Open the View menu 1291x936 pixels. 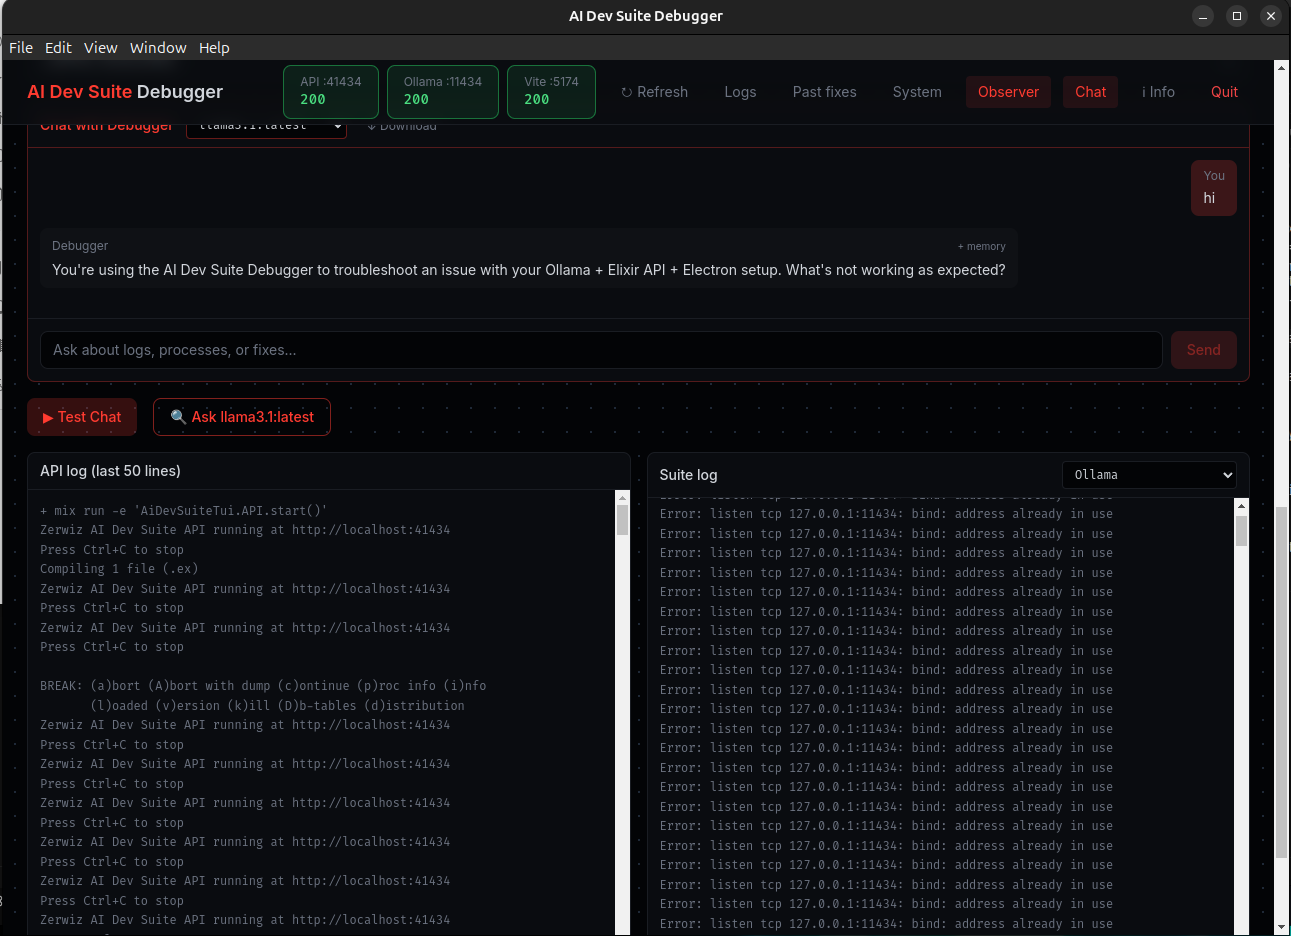(100, 47)
